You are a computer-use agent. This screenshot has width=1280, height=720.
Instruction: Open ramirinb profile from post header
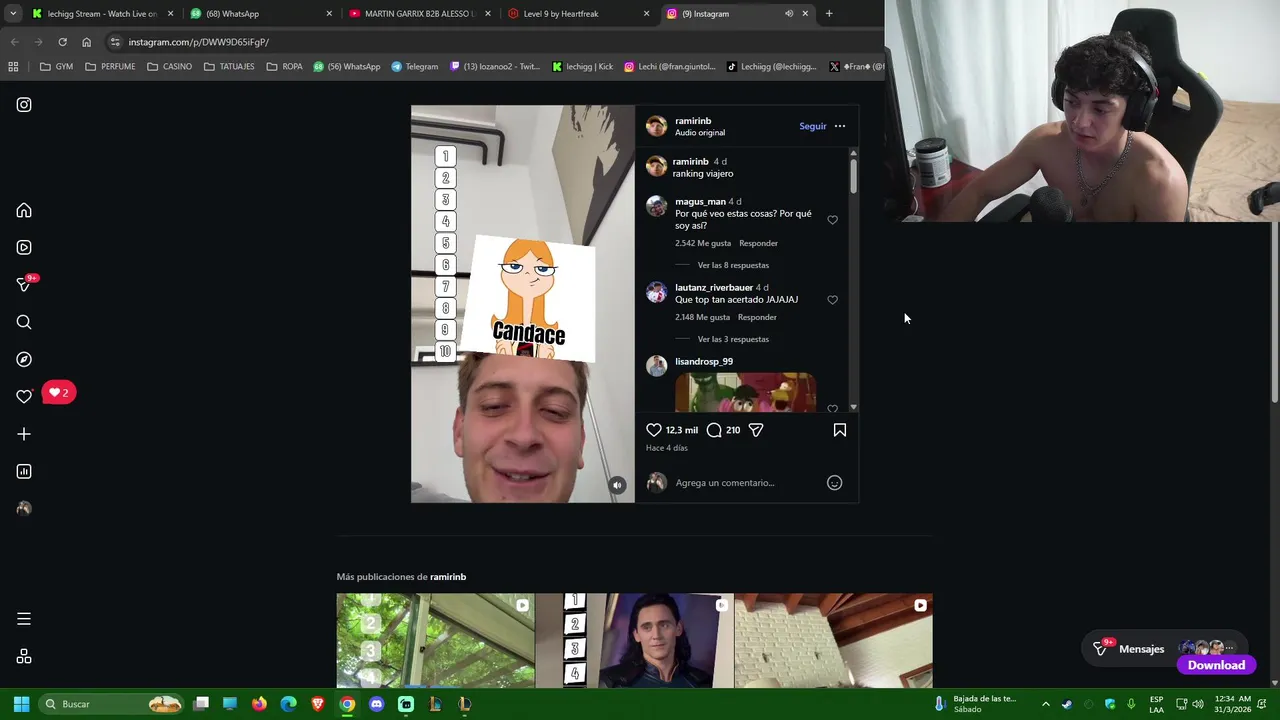(x=693, y=121)
